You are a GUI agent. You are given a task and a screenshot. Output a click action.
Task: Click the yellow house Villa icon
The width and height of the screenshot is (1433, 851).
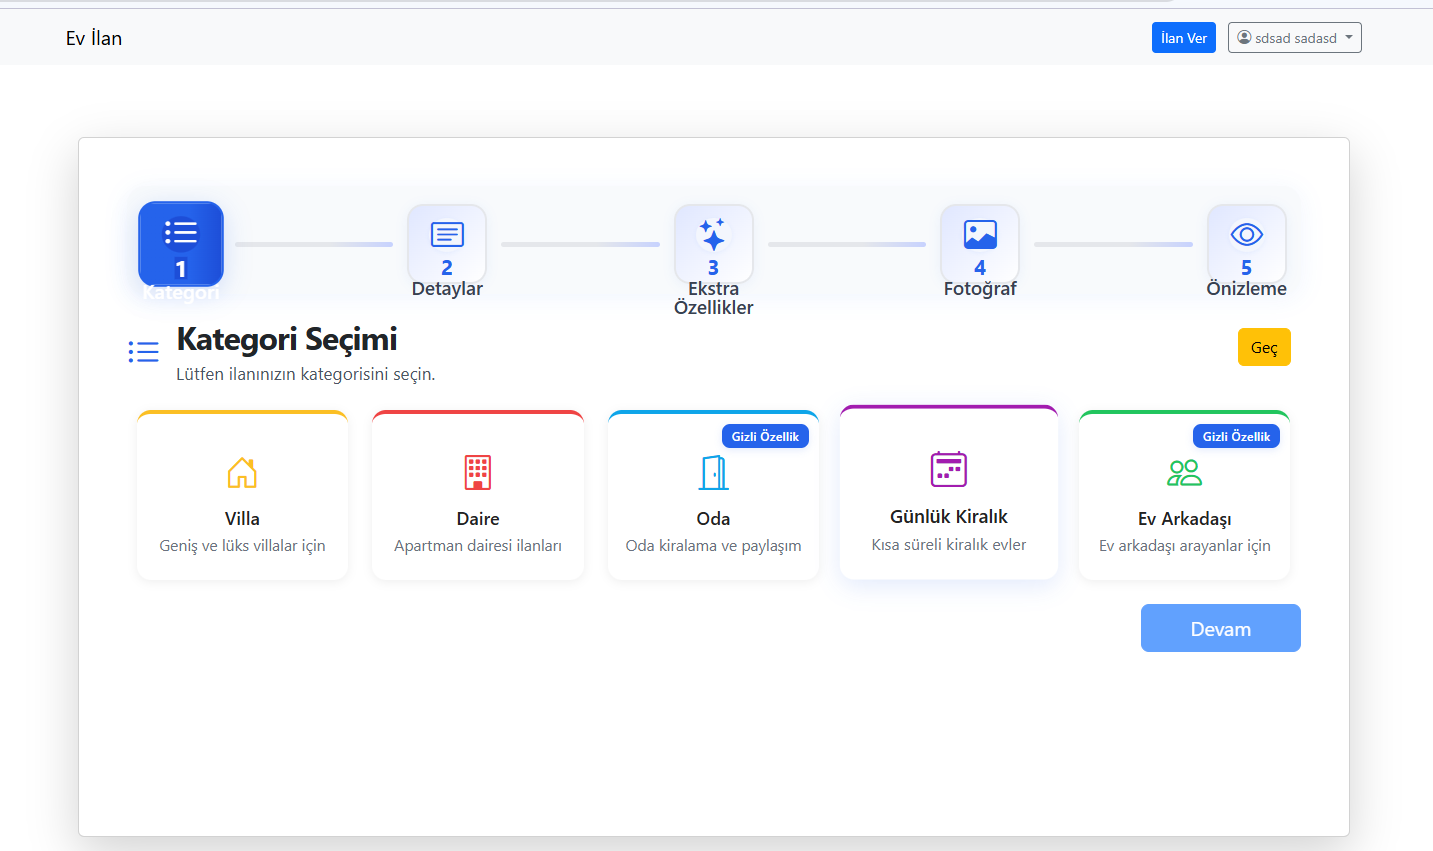click(242, 472)
